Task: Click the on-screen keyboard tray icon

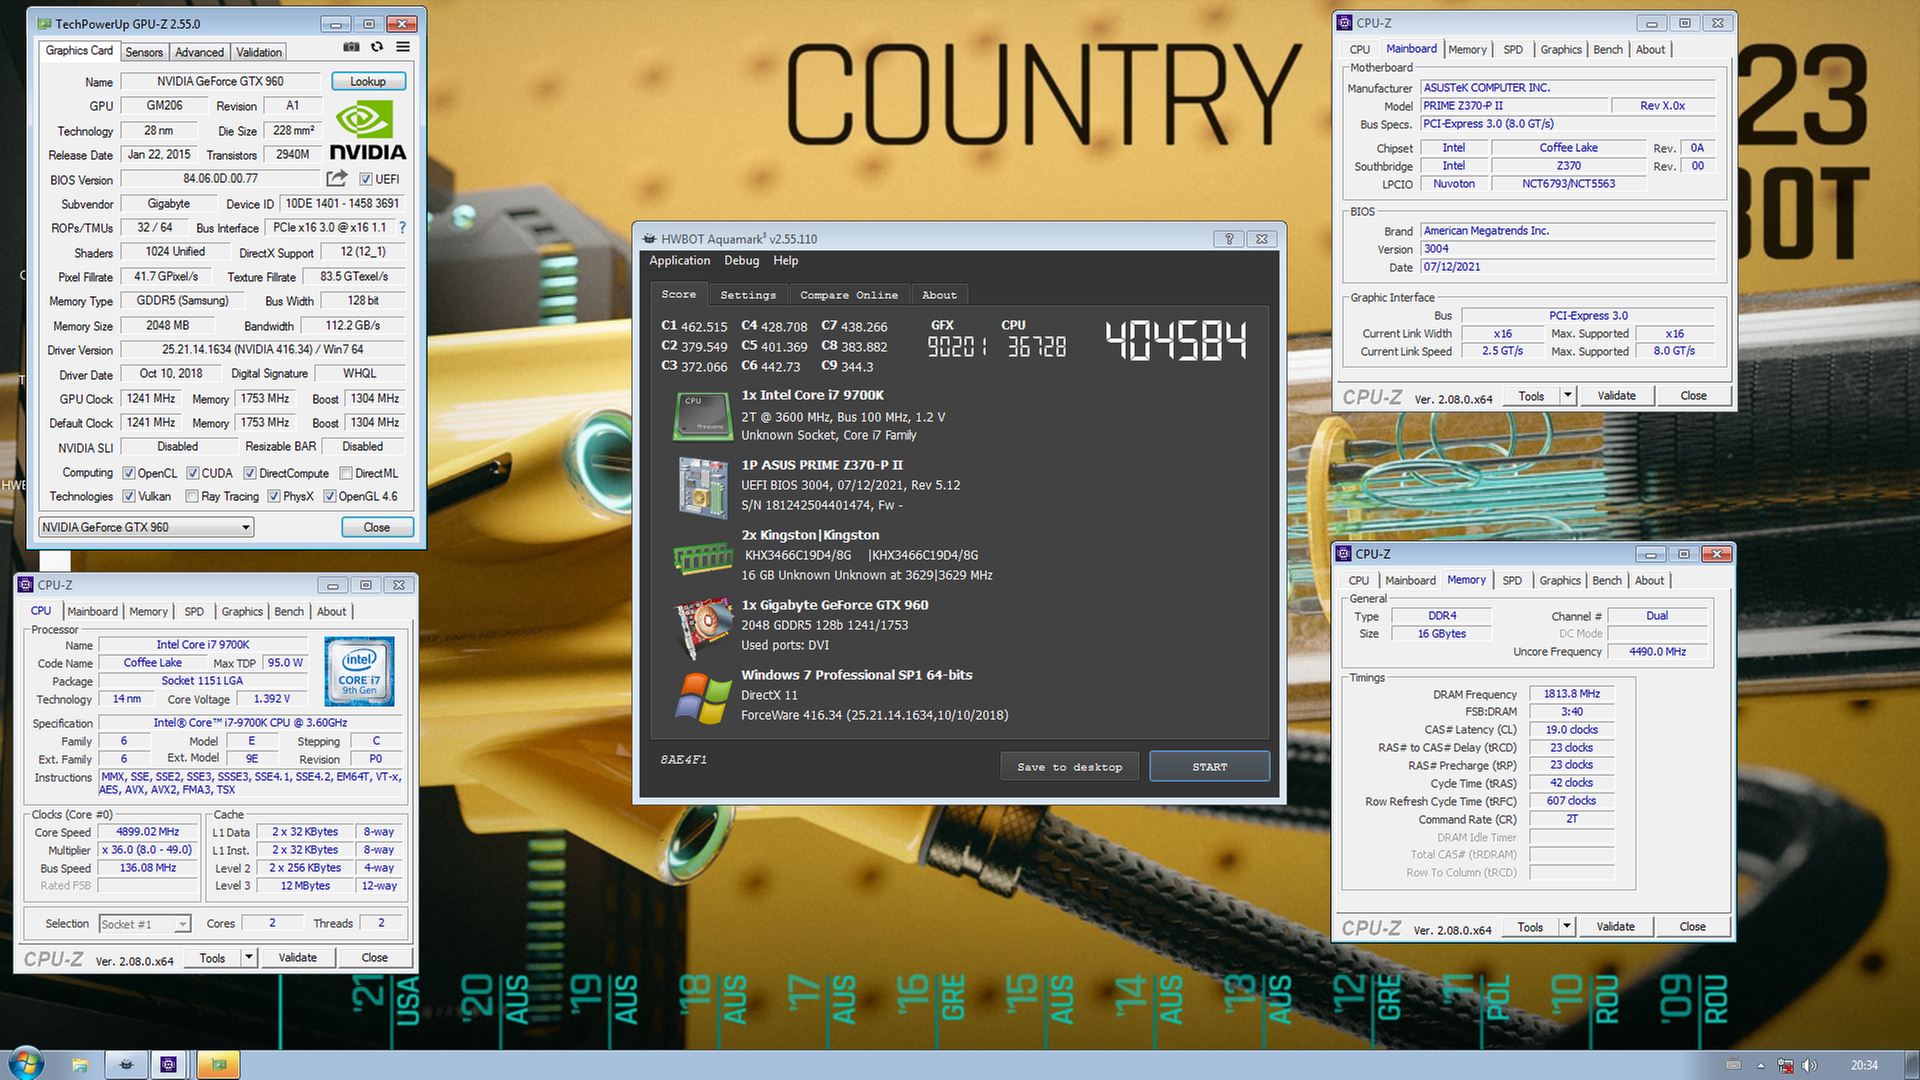Action: (x=1734, y=1065)
